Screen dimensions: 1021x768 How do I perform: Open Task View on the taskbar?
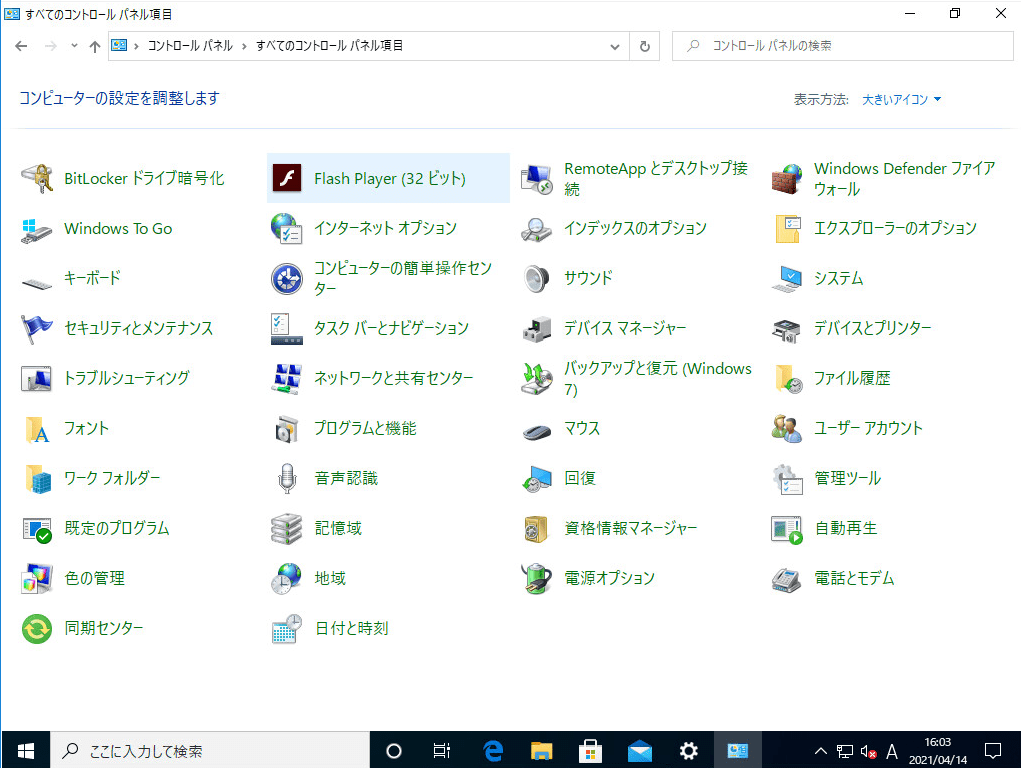(x=441, y=751)
